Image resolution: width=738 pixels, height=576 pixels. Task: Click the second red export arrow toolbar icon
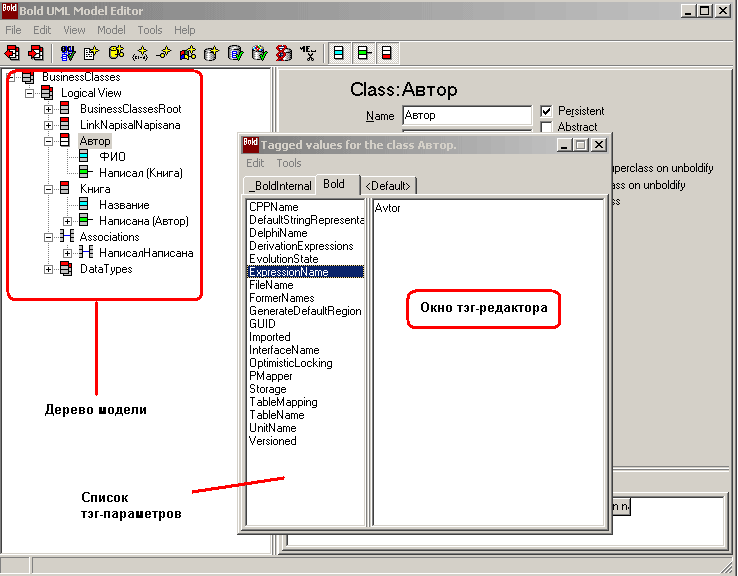(36, 53)
